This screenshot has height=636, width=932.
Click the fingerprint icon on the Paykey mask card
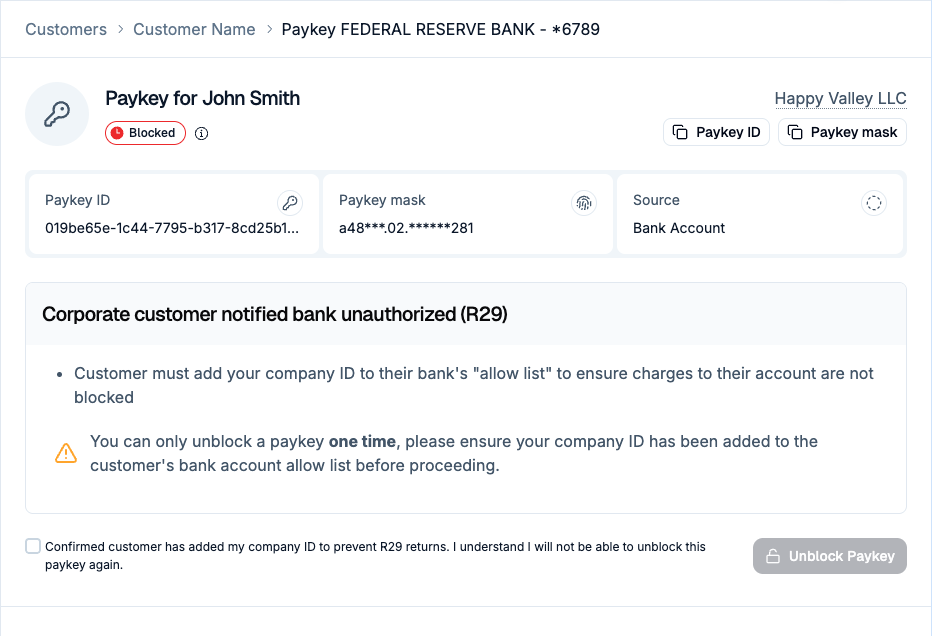[584, 203]
